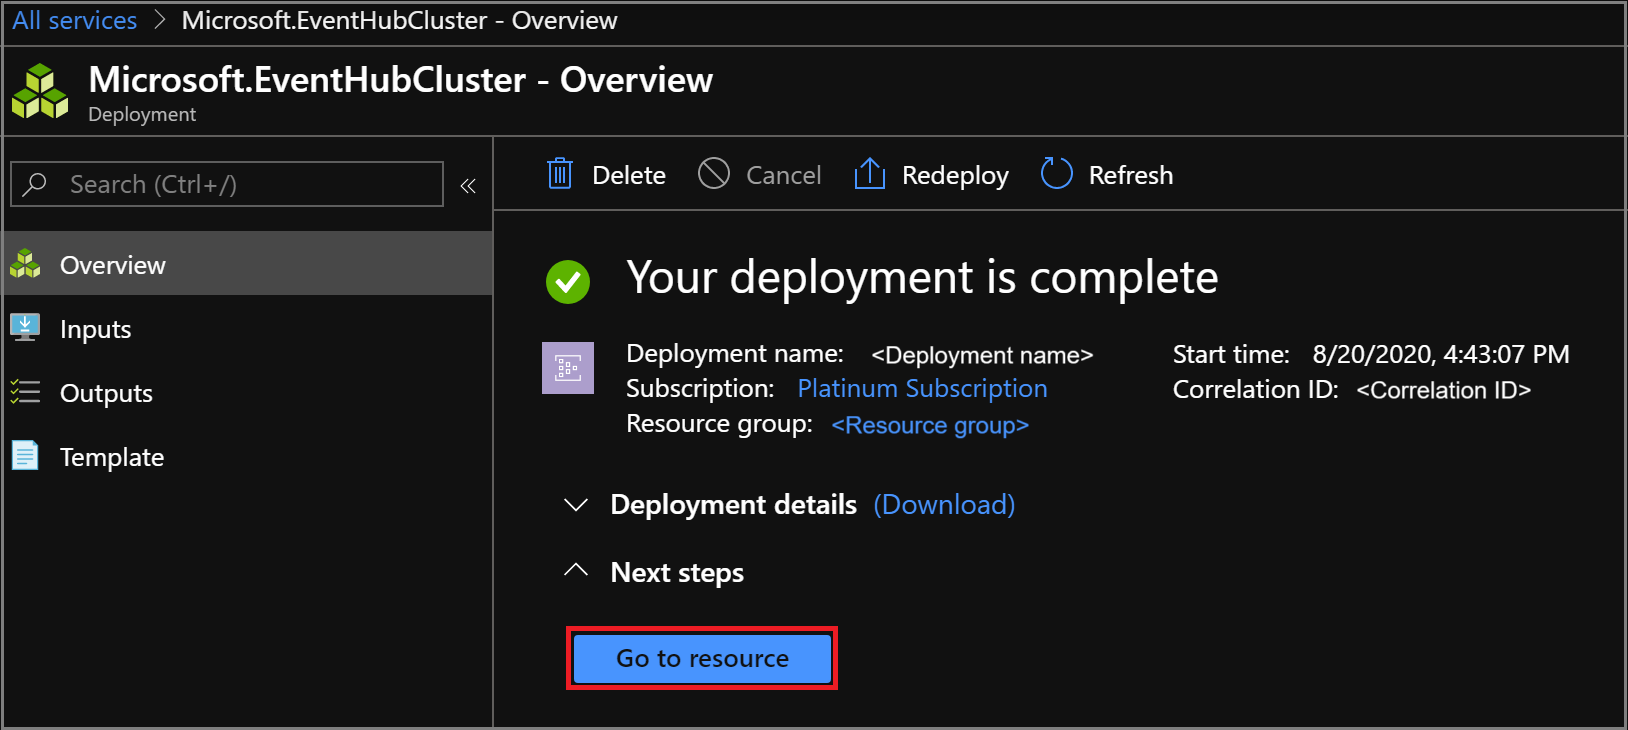The width and height of the screenshot is (1628, 730).
Task: Go to All services breadcrumb
Action: pos(75,20)
